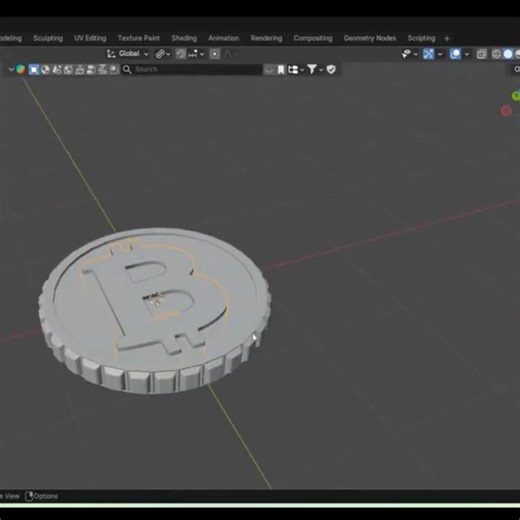
Task: Click the magnifier icon in search bar
Action: (127, 69)
